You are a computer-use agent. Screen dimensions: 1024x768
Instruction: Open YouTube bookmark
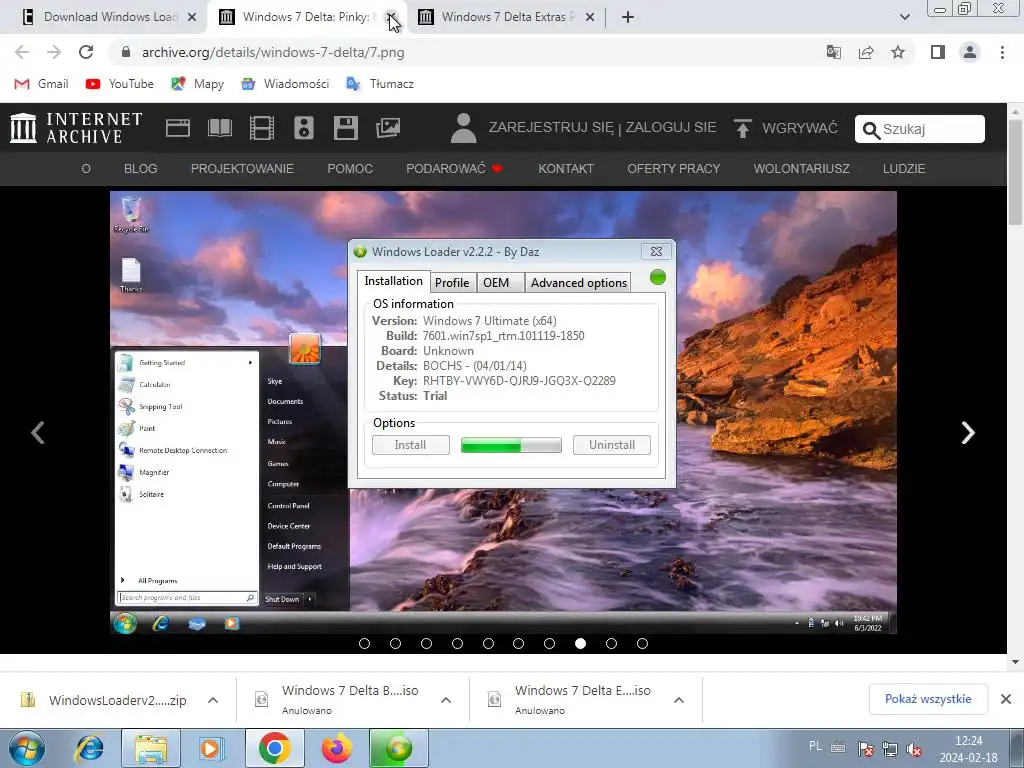(x=120, y=84)
